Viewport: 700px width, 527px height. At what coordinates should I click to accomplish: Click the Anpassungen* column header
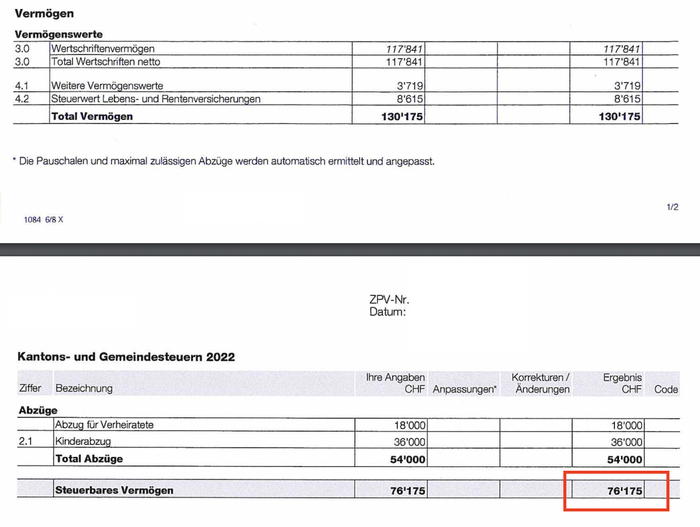(466, 388)
